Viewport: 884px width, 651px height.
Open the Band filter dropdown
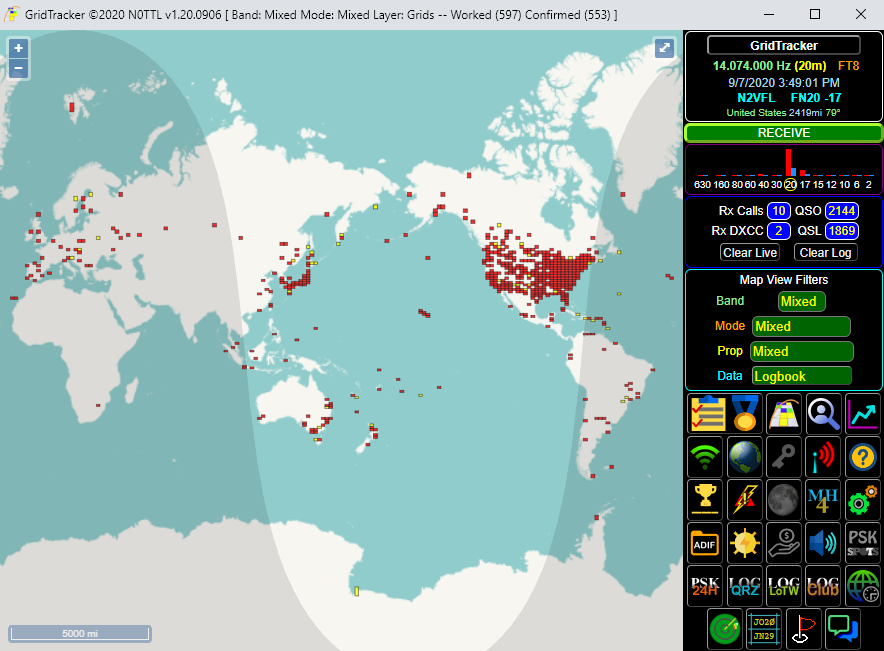801,301
